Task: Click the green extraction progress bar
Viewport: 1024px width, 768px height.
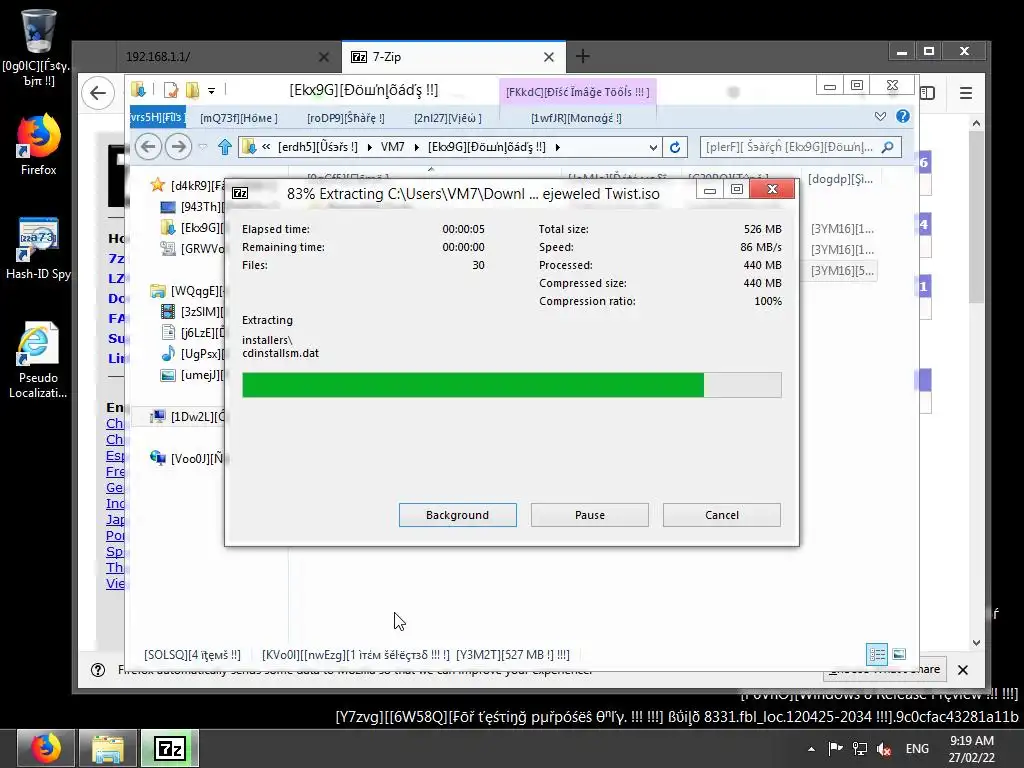Action: pyautogui.click(x=511, y=385)
